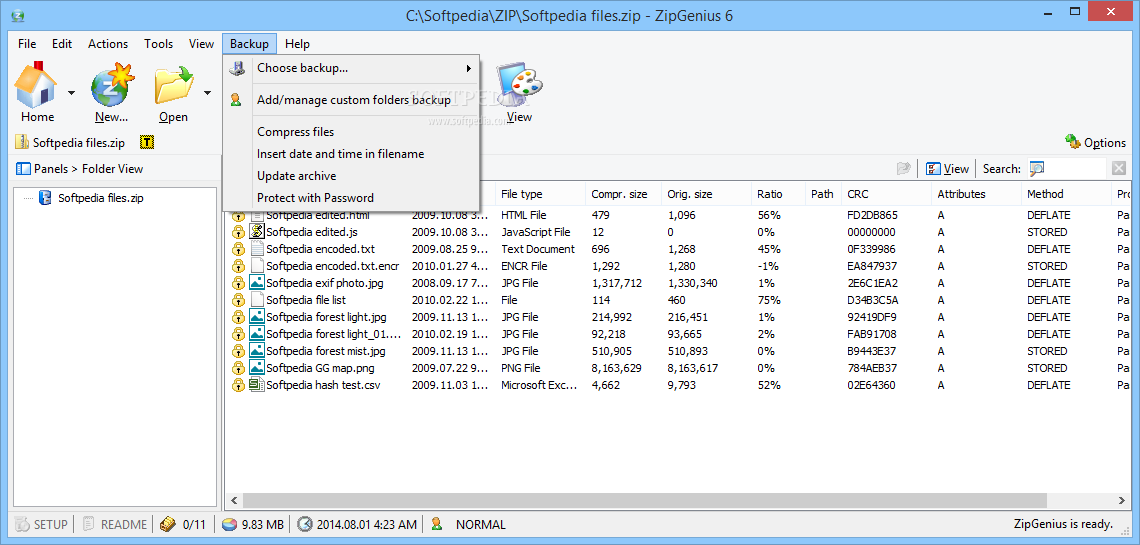Expand the Choose backup submenu arrow
The image size is (1140, 545).
(x=469, y=69)
